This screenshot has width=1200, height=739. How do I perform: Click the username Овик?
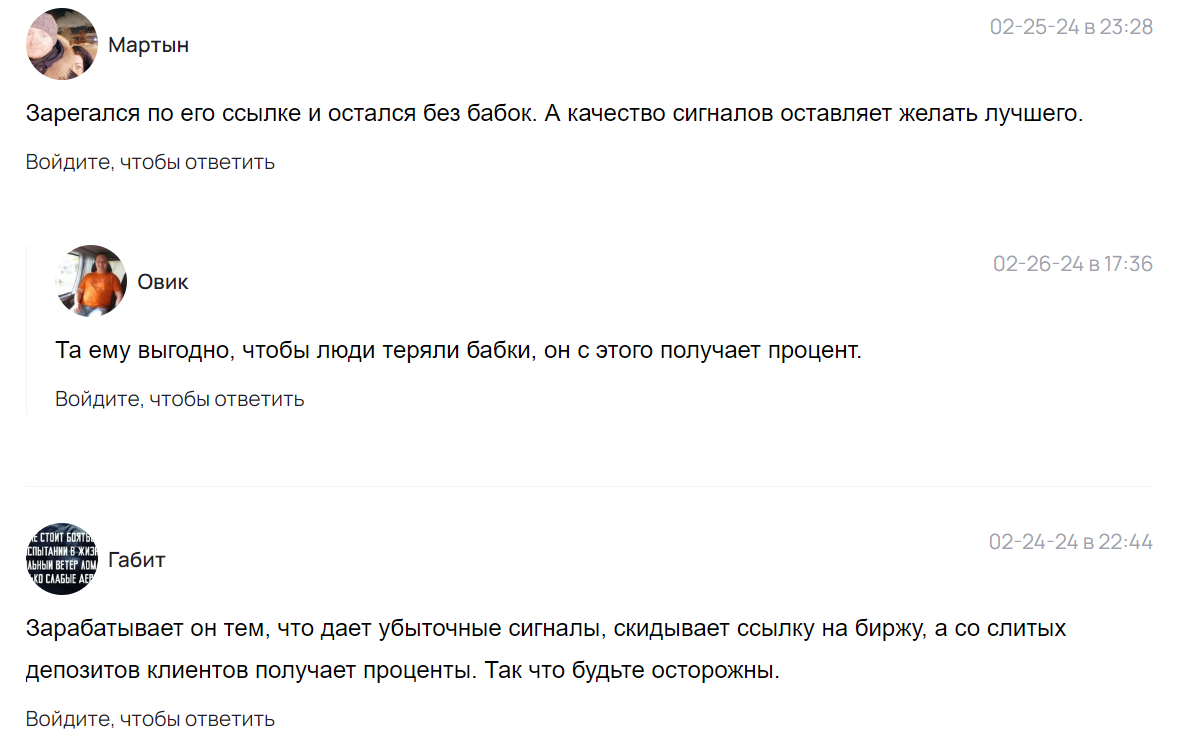(163, 282)
